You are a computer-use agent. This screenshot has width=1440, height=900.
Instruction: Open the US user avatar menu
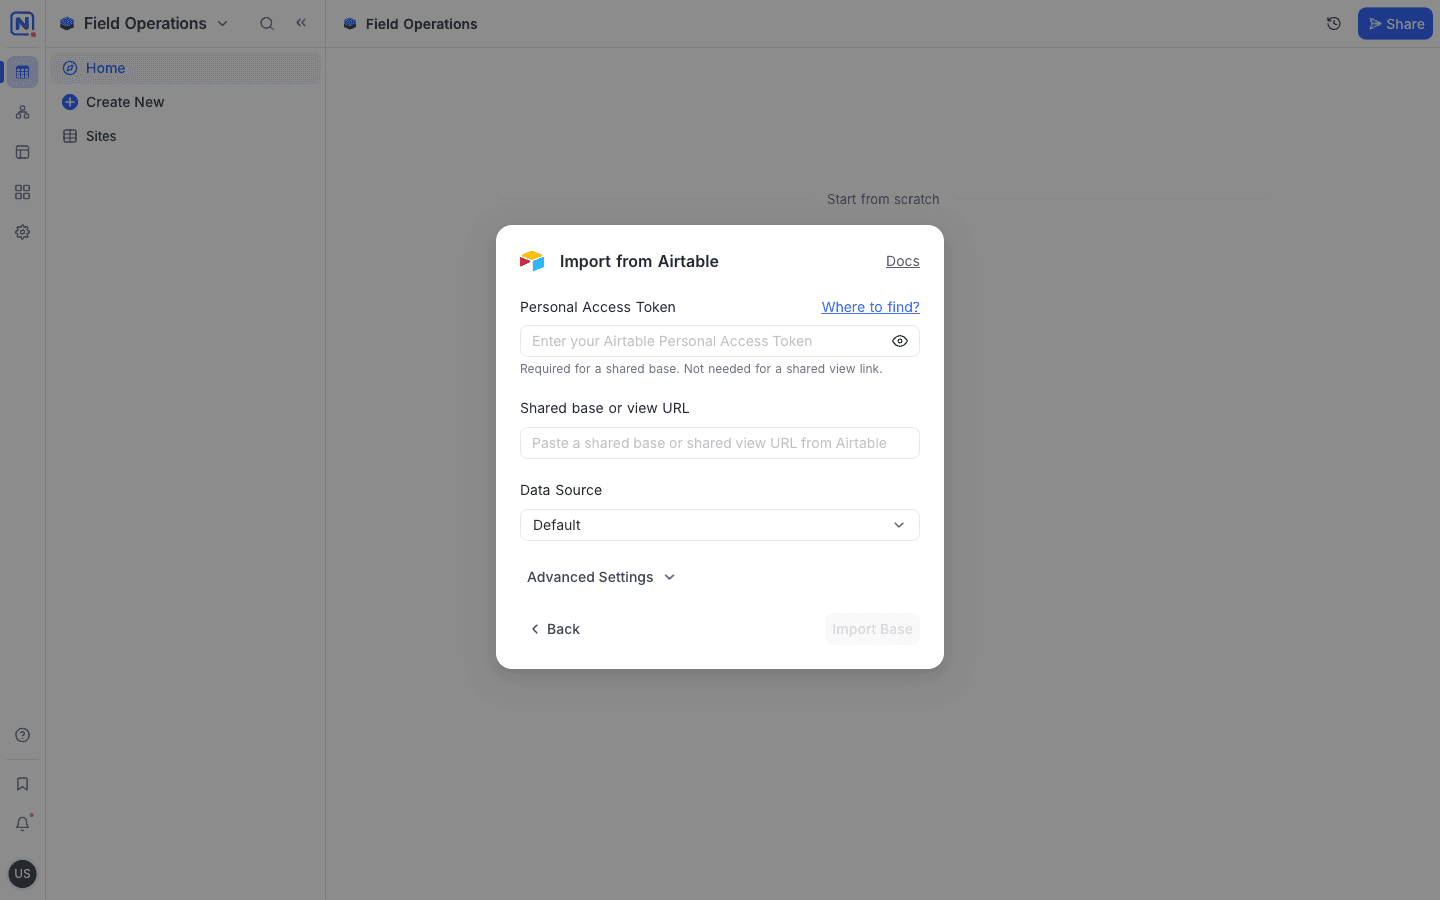[22, 873]
